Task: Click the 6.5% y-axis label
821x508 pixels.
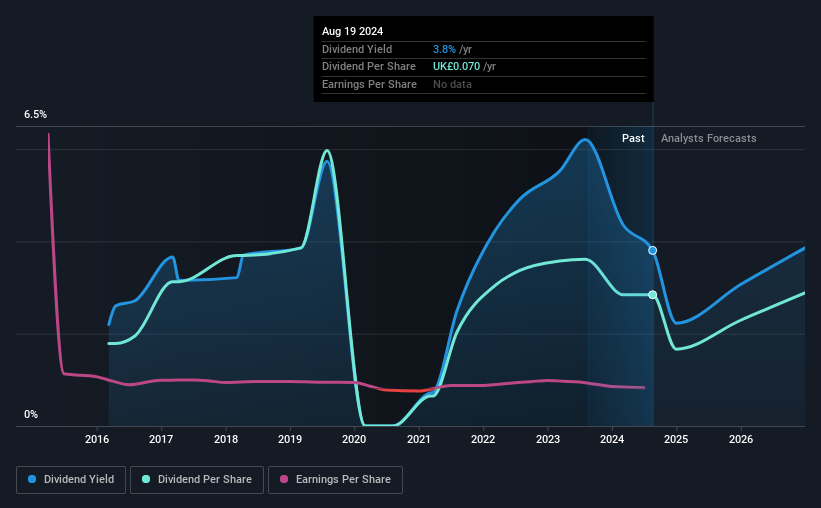Action: [x=35, y=114]
